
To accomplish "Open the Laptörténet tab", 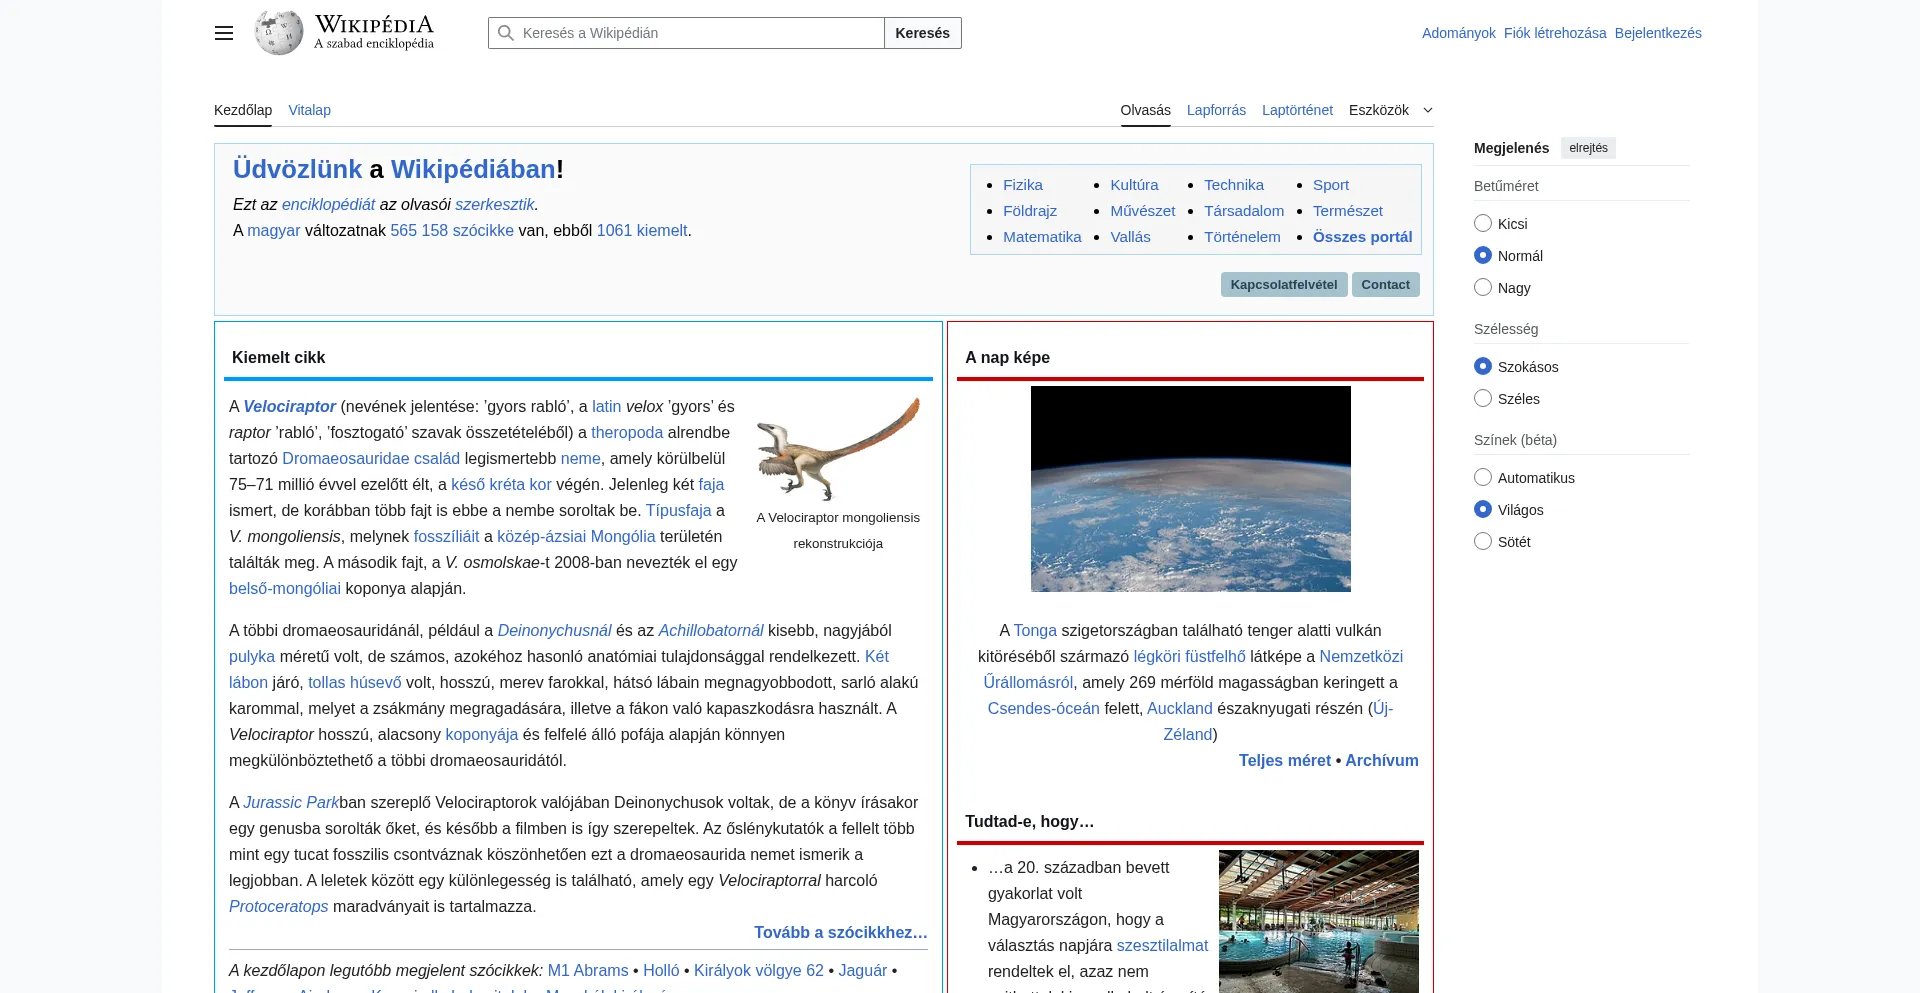I will click(x=1297, y=110).
